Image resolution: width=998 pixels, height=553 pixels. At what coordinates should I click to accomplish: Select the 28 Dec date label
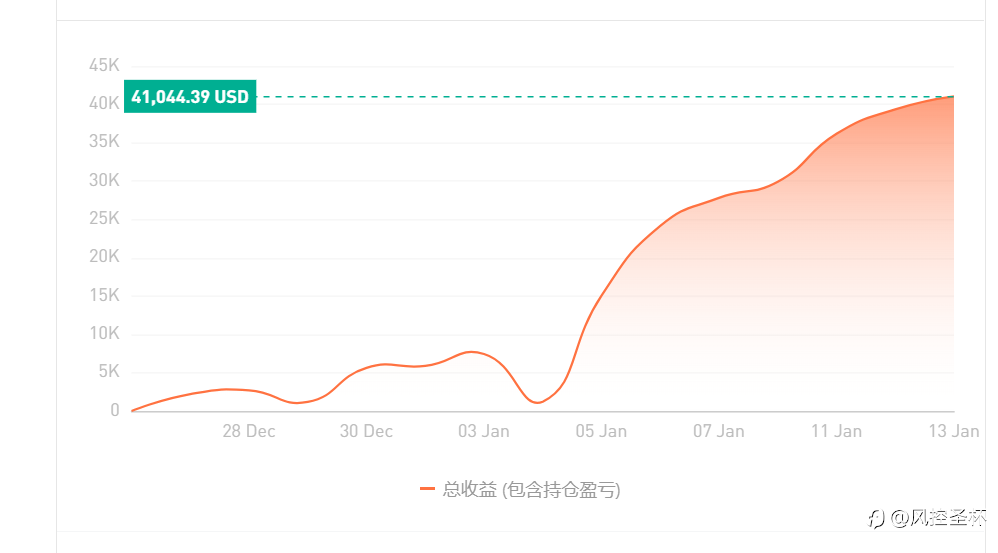[249, 431]
